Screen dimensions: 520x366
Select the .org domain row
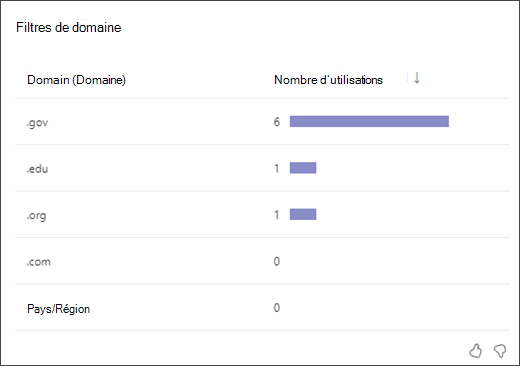click(262, 214)
